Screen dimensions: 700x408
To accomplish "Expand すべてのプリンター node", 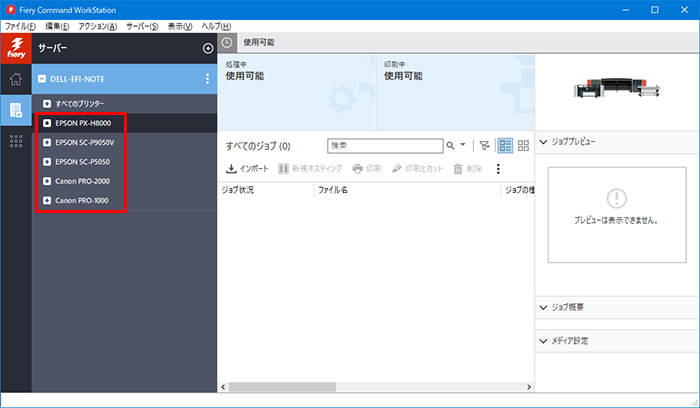I will coord(47,104).
